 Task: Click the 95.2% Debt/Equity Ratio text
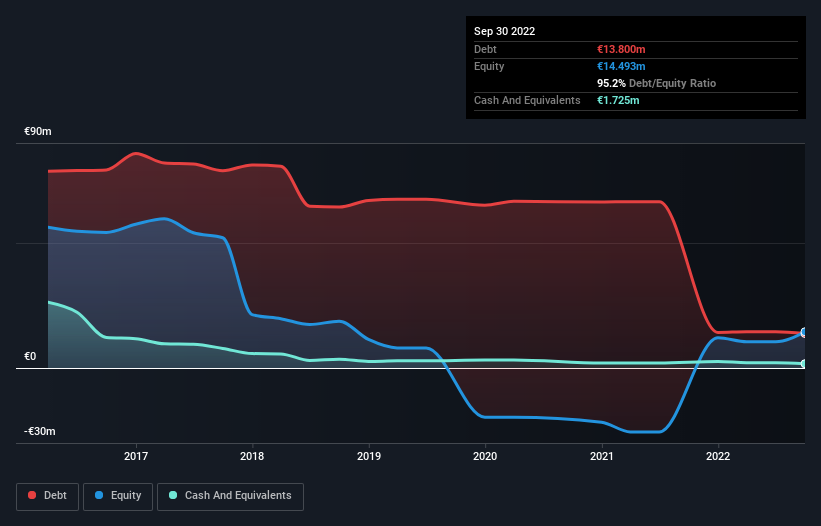tap(657, 83)
